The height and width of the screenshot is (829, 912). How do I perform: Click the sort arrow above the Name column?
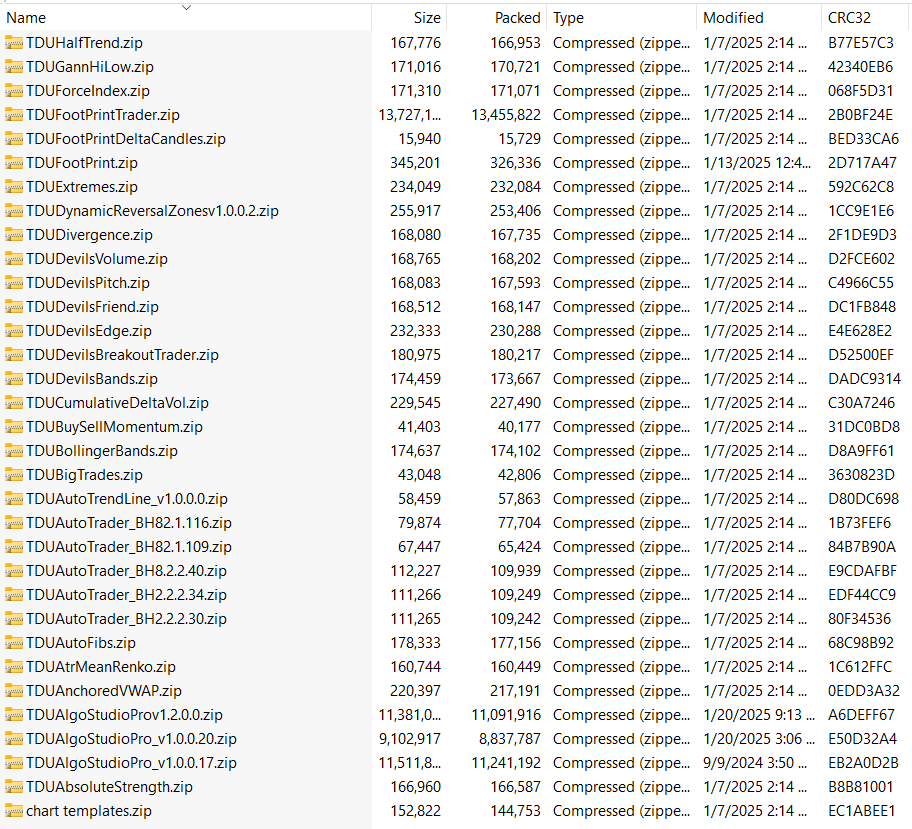[x=186, y=7]
